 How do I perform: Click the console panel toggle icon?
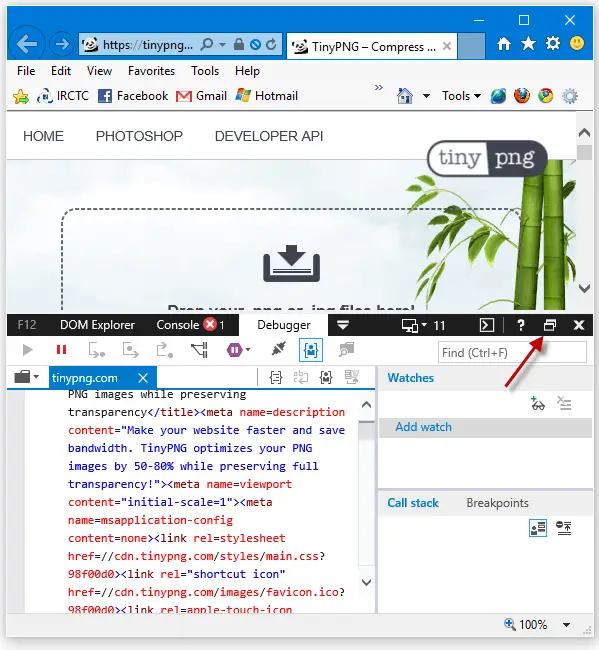487,325
